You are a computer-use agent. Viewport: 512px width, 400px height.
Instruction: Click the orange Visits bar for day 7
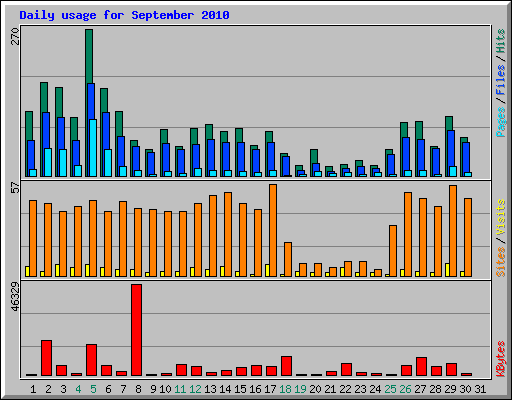click(x=123, y=239)
